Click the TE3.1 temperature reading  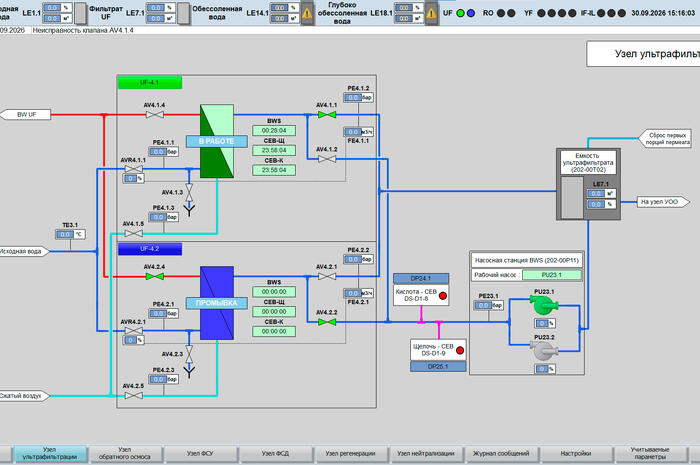(70, 234)
